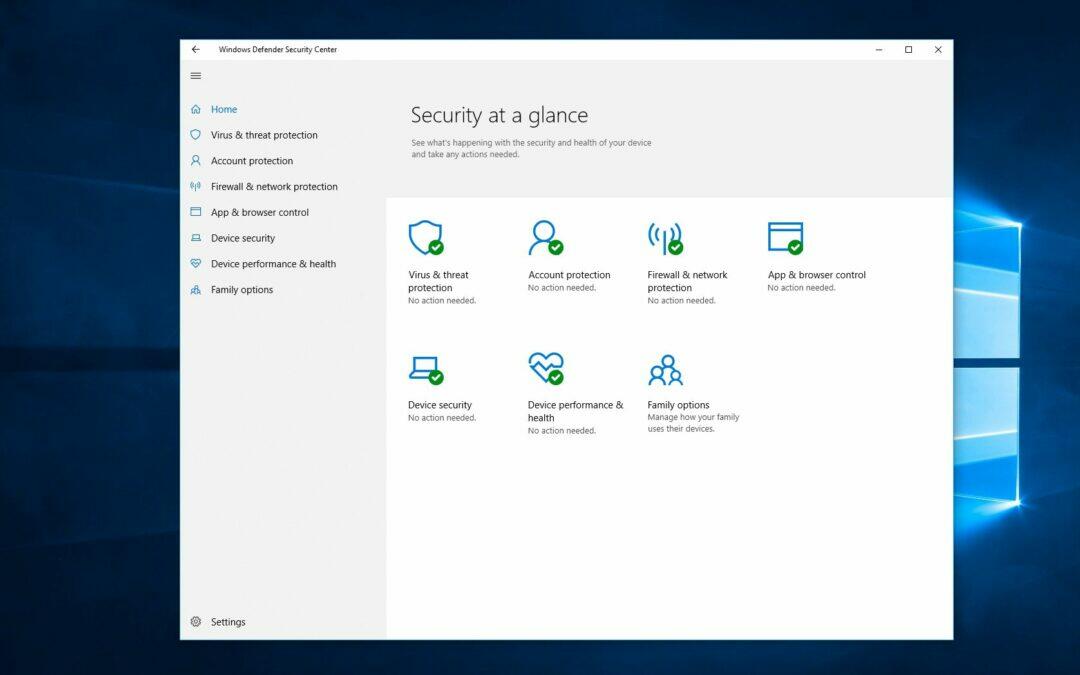Click 'No action needed.' under Virus & threat protection tile
Image resolution: width=1080 pixels, height=675 pixels.
tap(442, 301)
